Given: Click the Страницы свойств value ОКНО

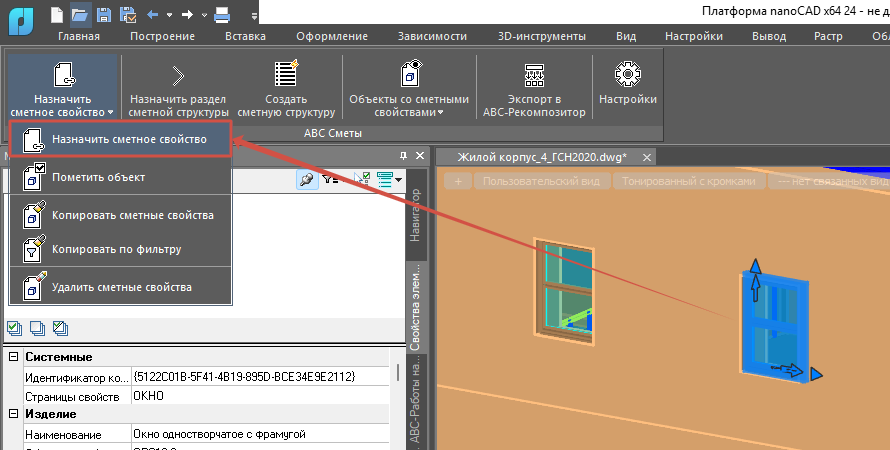Looking at the screenshot, I should point(261,396).
